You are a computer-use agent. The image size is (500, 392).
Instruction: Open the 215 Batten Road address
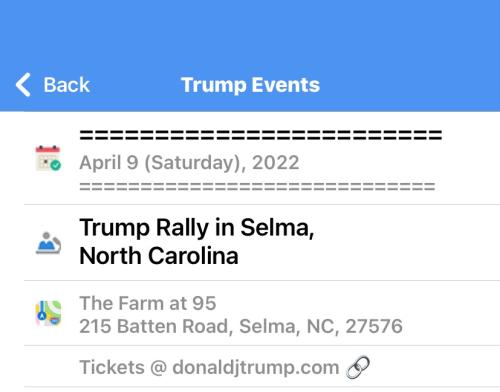[241, 326]
